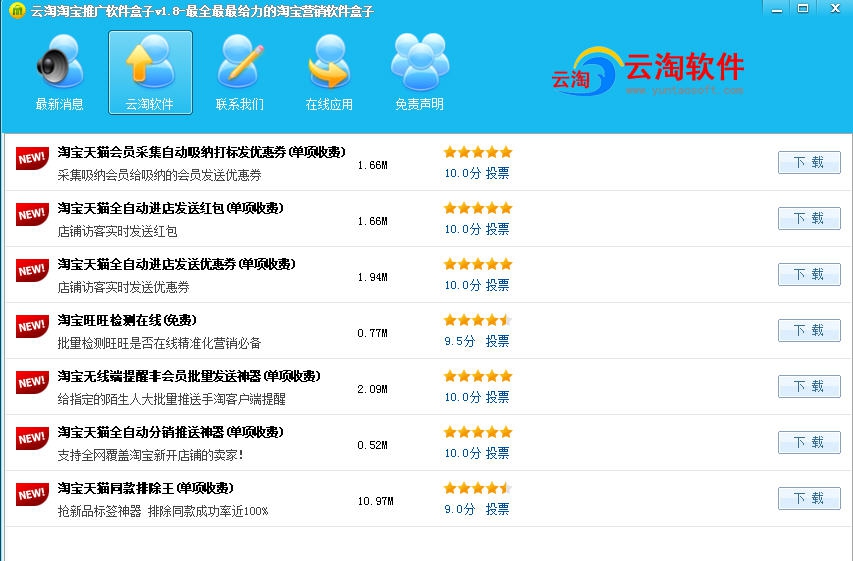Click the 9.0分 score
The height and width of the screenshot is (561, 853).
pos(459,509)
